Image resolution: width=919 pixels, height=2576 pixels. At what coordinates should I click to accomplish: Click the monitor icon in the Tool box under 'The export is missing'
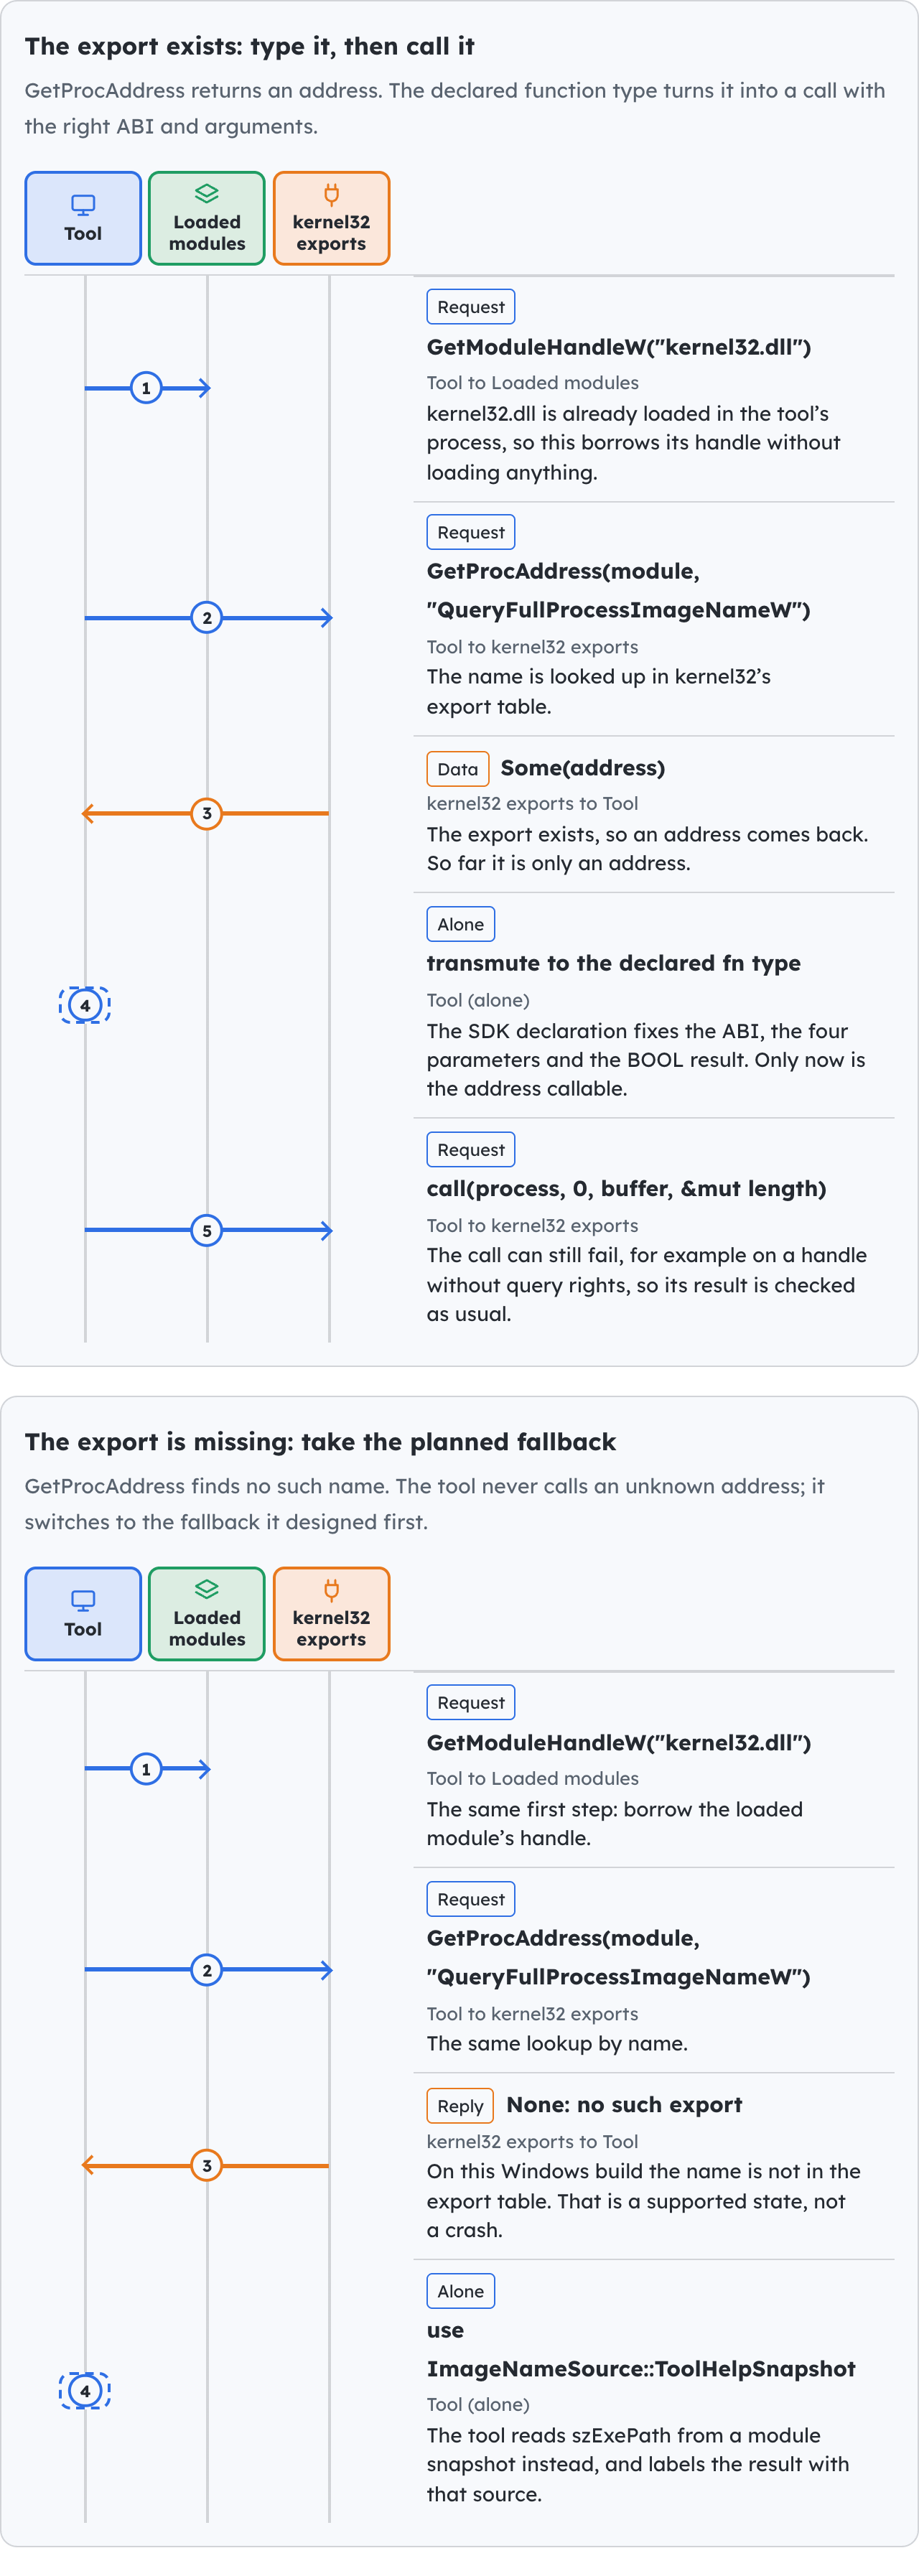click(x=83, y=1601)
